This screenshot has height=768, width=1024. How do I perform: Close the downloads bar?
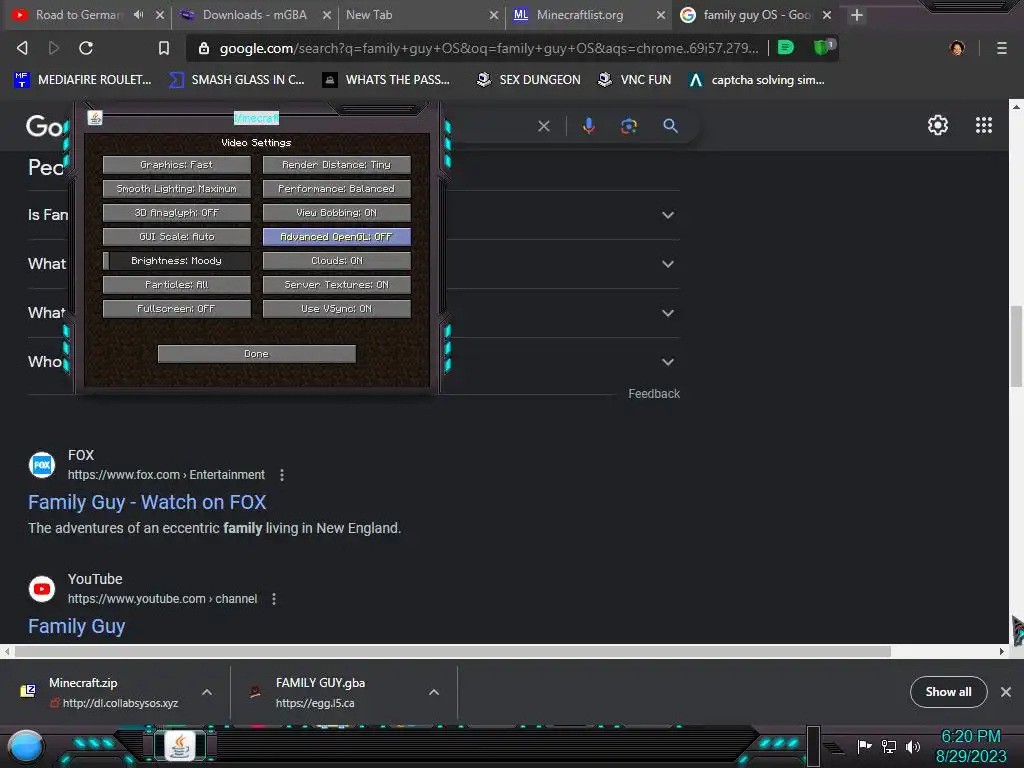tap(1006, 692)
